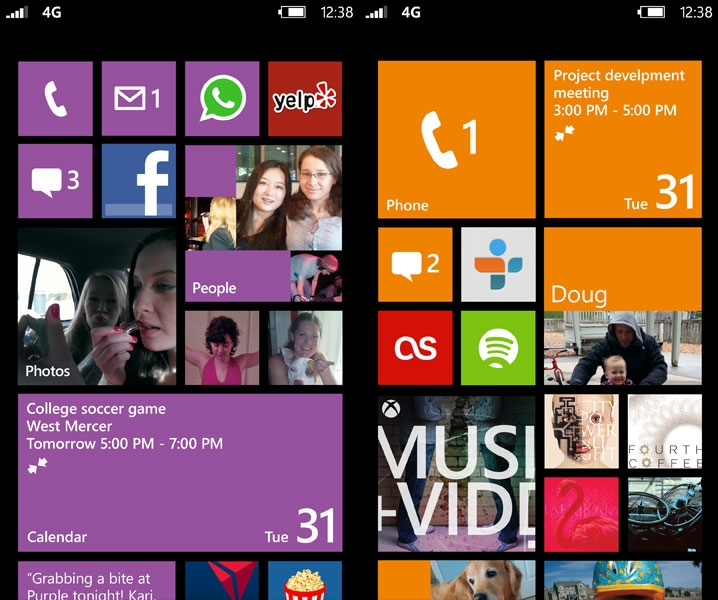Open the Fourth Coffee tile
The width and height of the screenshot is (718, 600).
coord(664,431)
